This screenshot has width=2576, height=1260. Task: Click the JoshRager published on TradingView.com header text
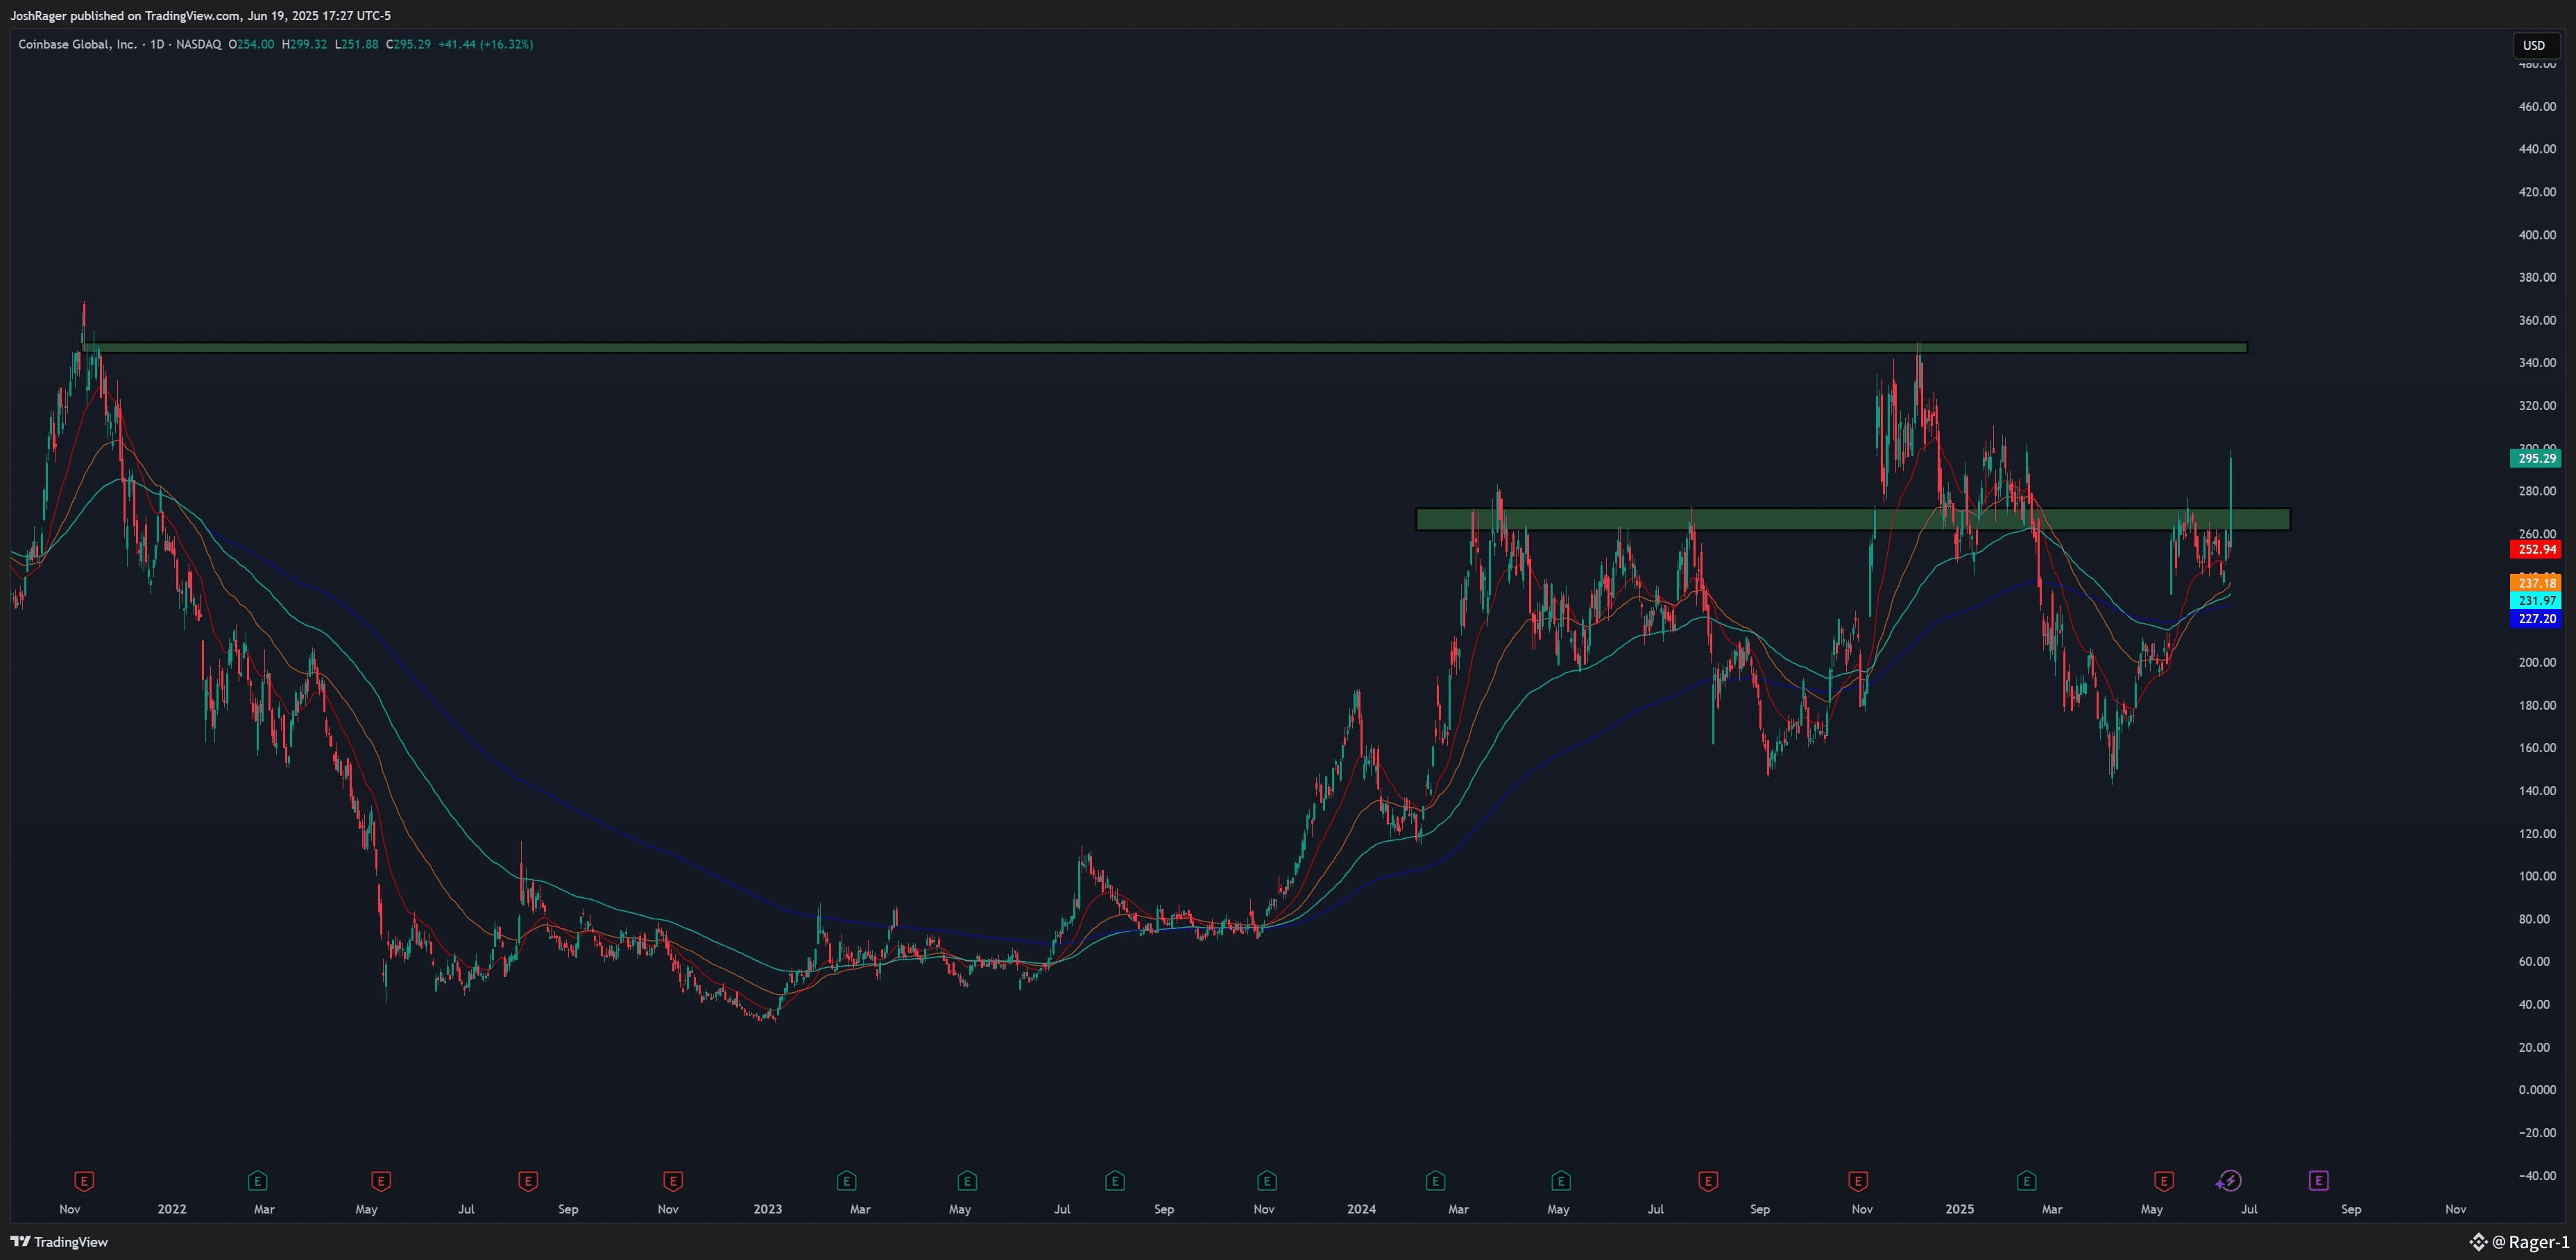click(x=200, y=16)
